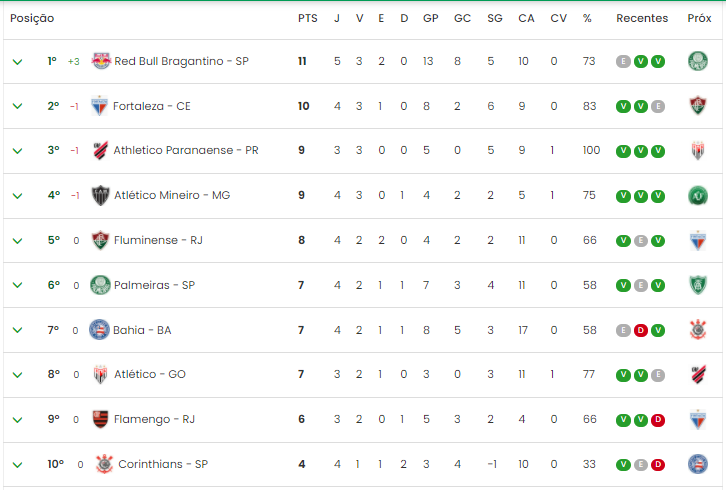This screenshot has width=726, height=490.
Task: Expand the Corinthians row chevron
Action: tap(18, 465)
